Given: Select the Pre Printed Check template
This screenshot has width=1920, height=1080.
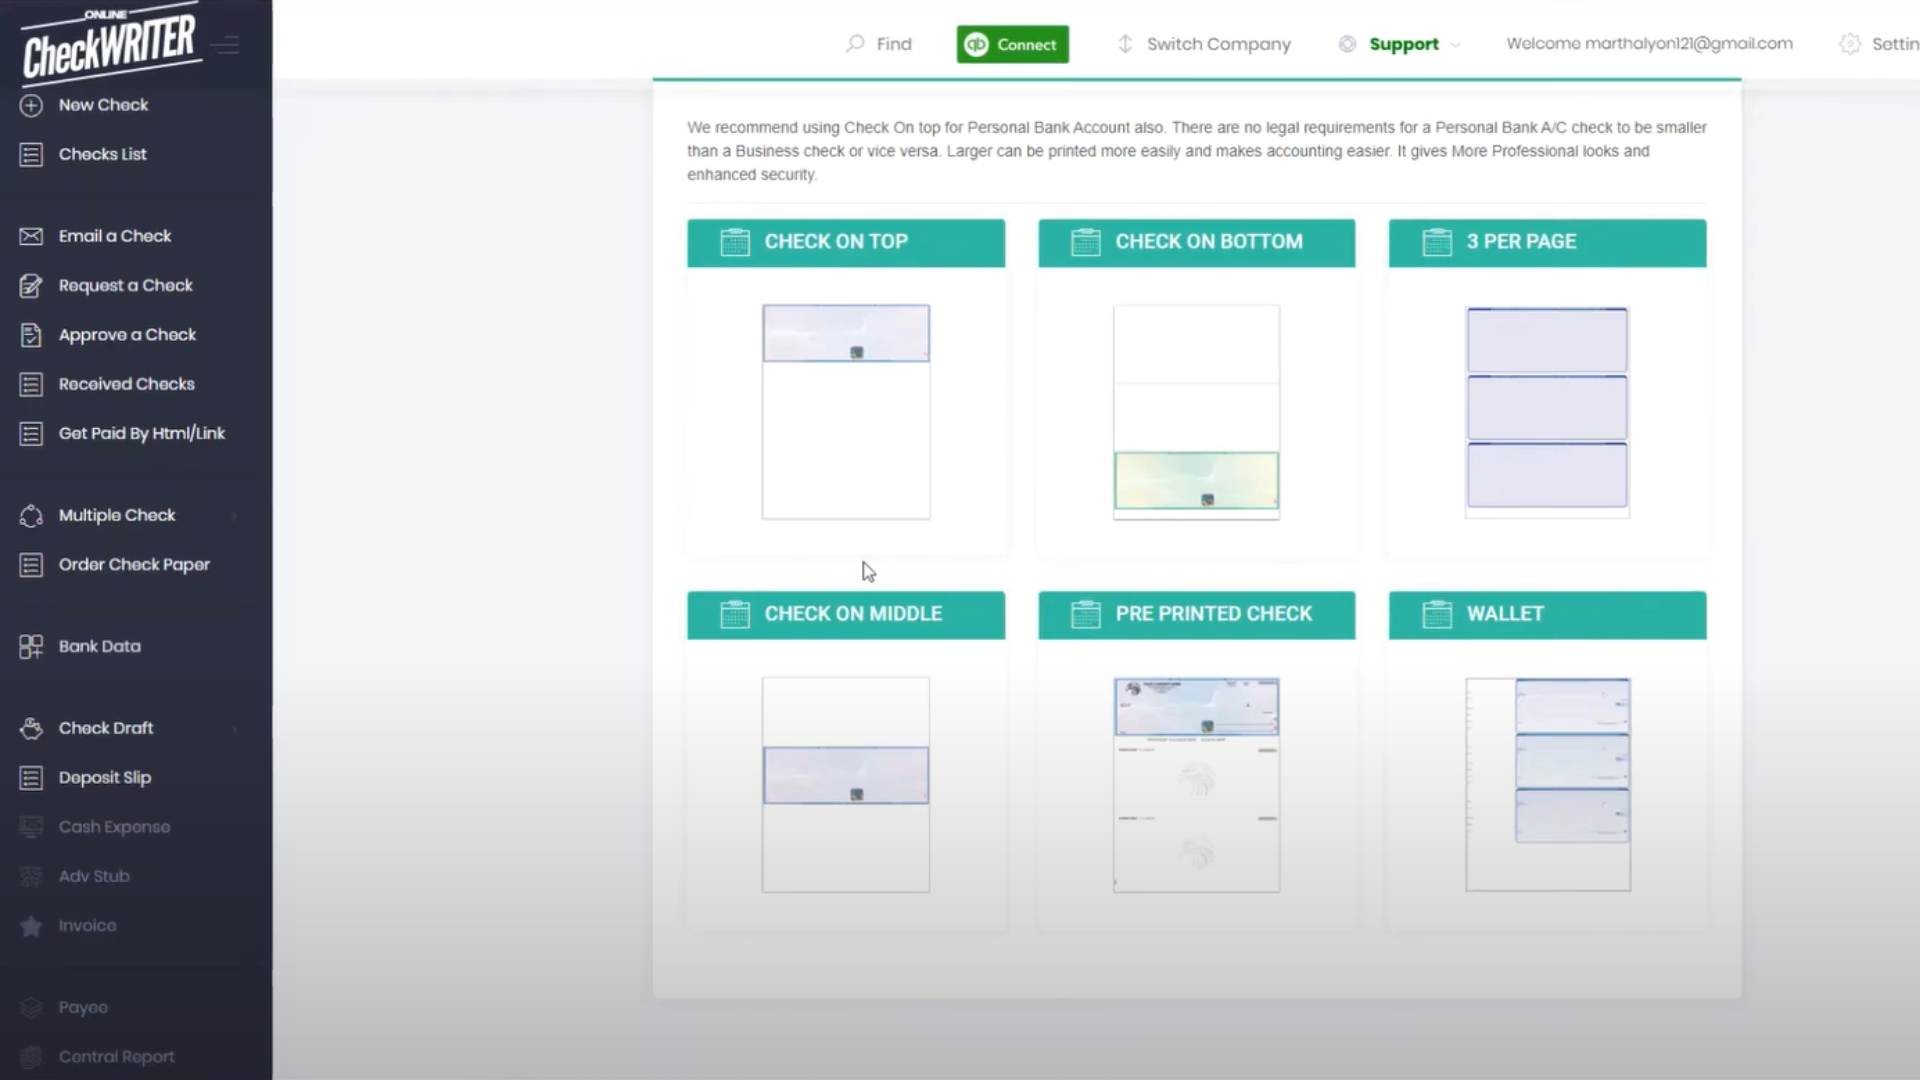Looking at the screenshot, I should (1196, 613).
